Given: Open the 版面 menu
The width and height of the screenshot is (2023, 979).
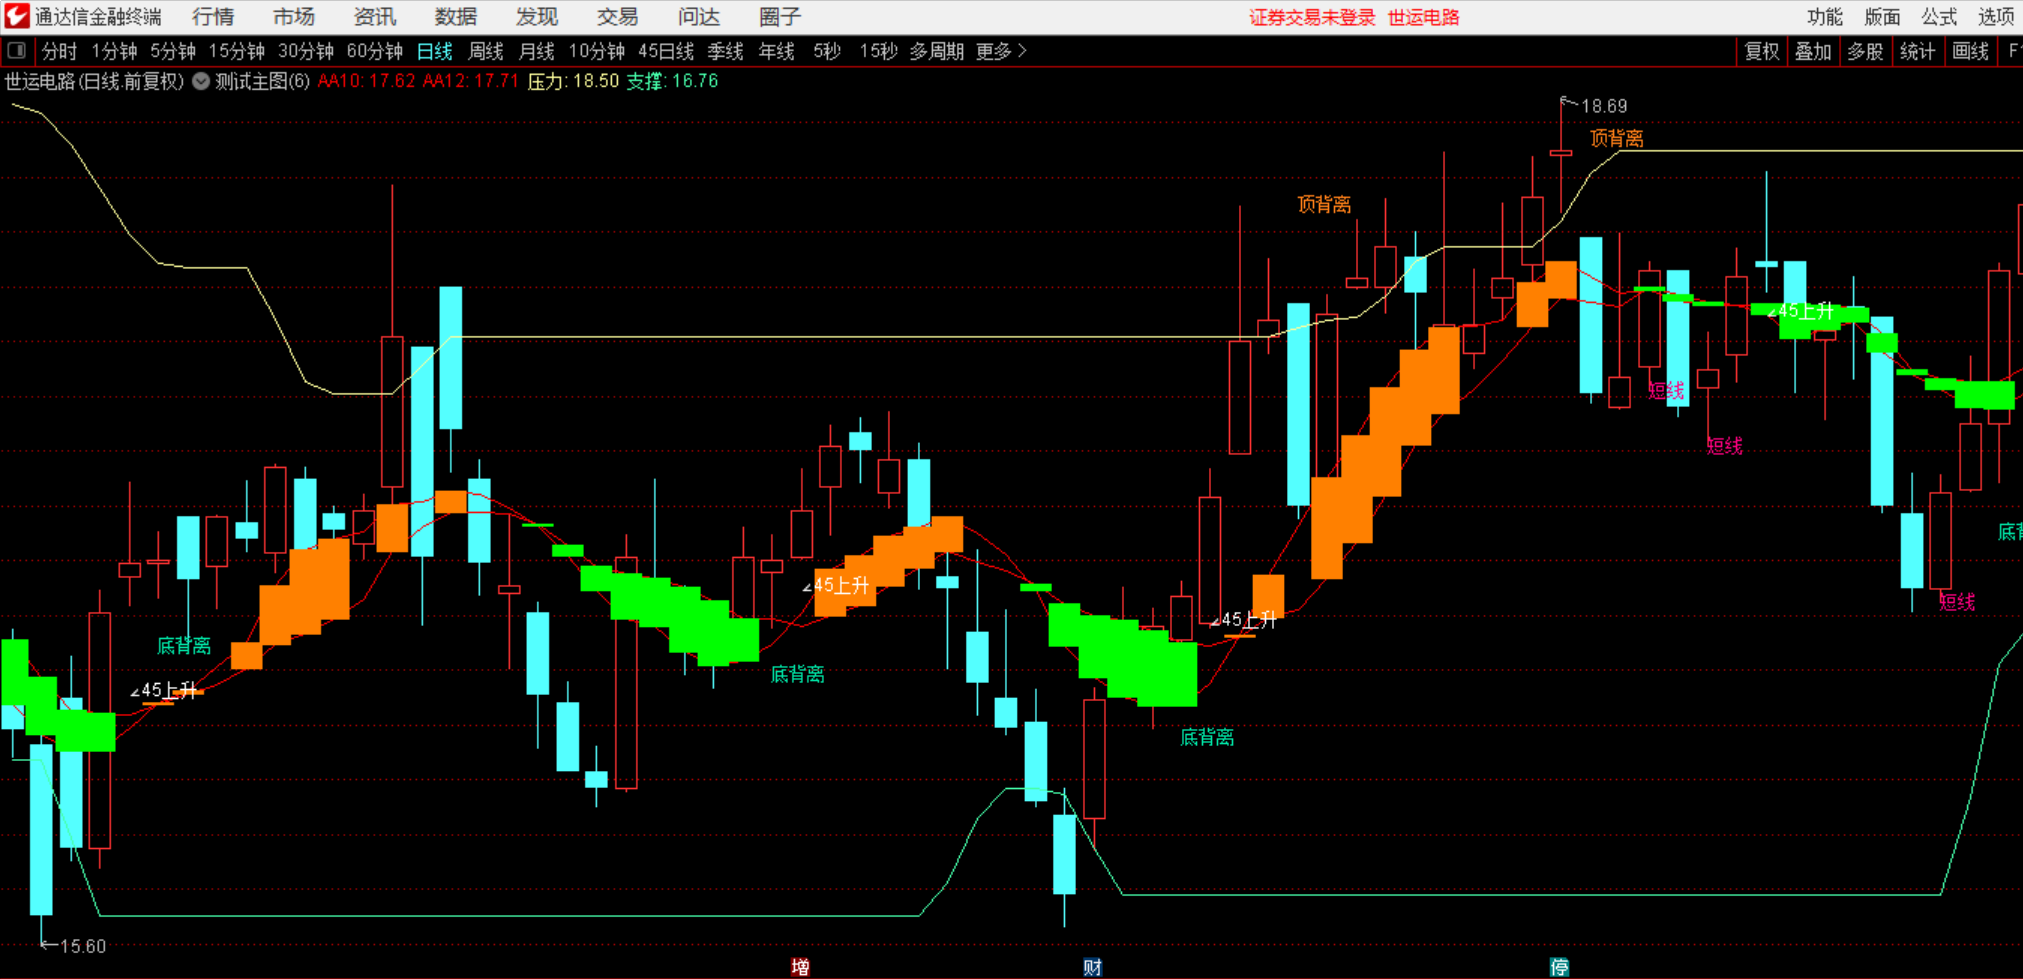Looking at the screenshot, I should [x=1882, y=17].
